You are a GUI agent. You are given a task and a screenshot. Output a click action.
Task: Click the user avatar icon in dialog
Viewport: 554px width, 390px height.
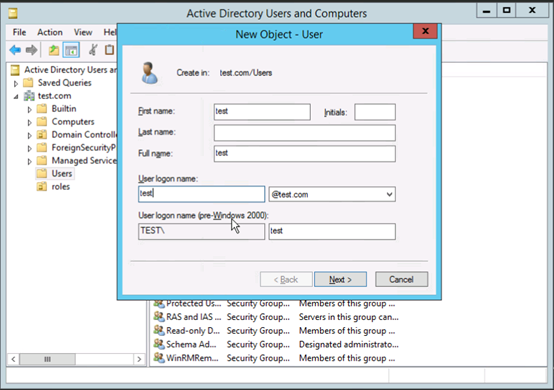(x=149, y=73)
